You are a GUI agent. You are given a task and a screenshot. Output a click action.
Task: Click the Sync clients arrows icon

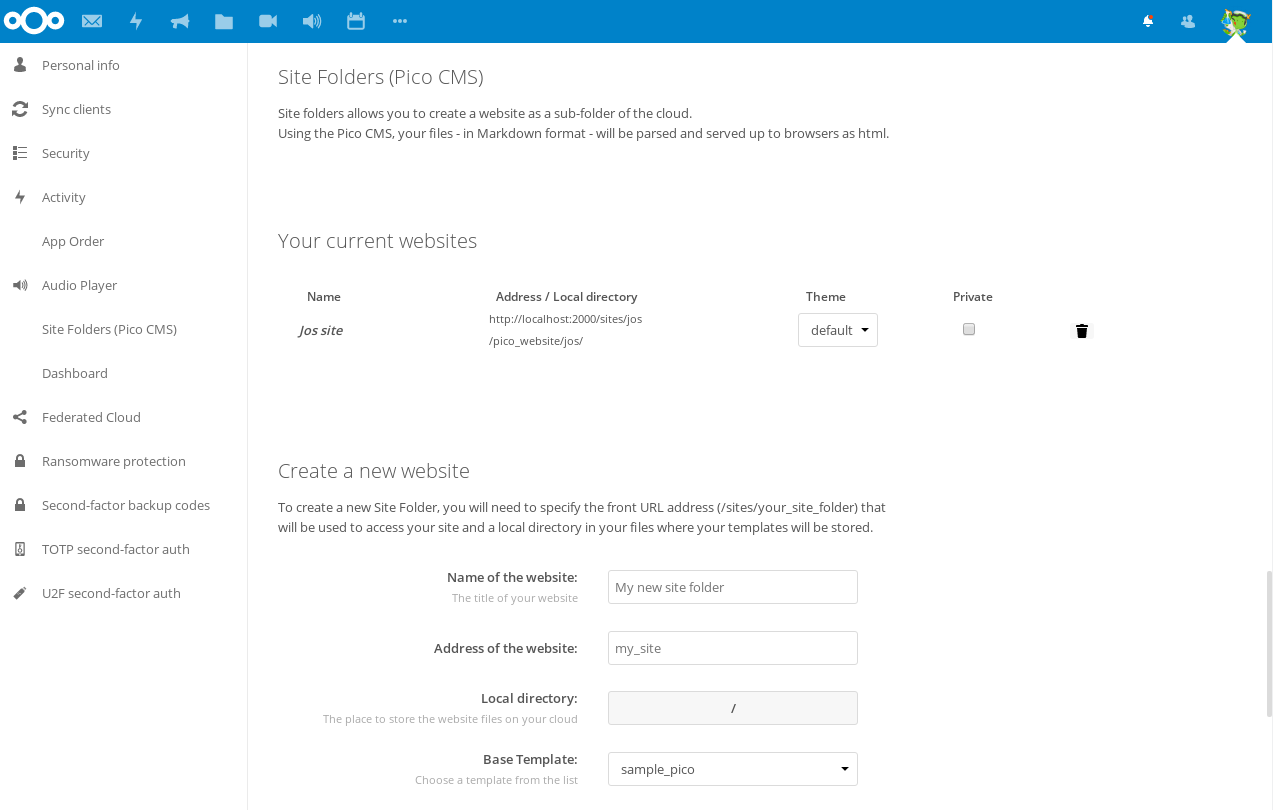[20, 109]
